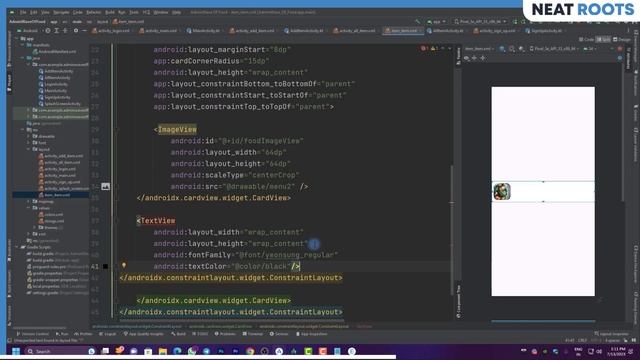Viewport: 640px width, 360px height.
Task: Open the App Quality Insights tool window
Action: [x=144, y=334]
